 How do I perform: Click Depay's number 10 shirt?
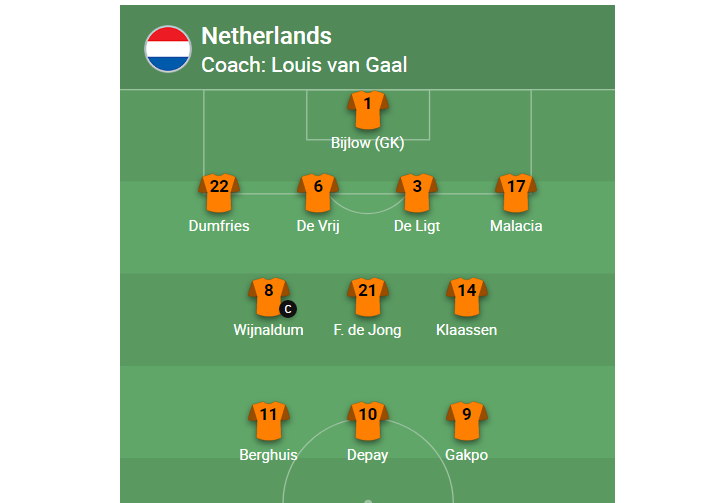click(x=368, y=421)
